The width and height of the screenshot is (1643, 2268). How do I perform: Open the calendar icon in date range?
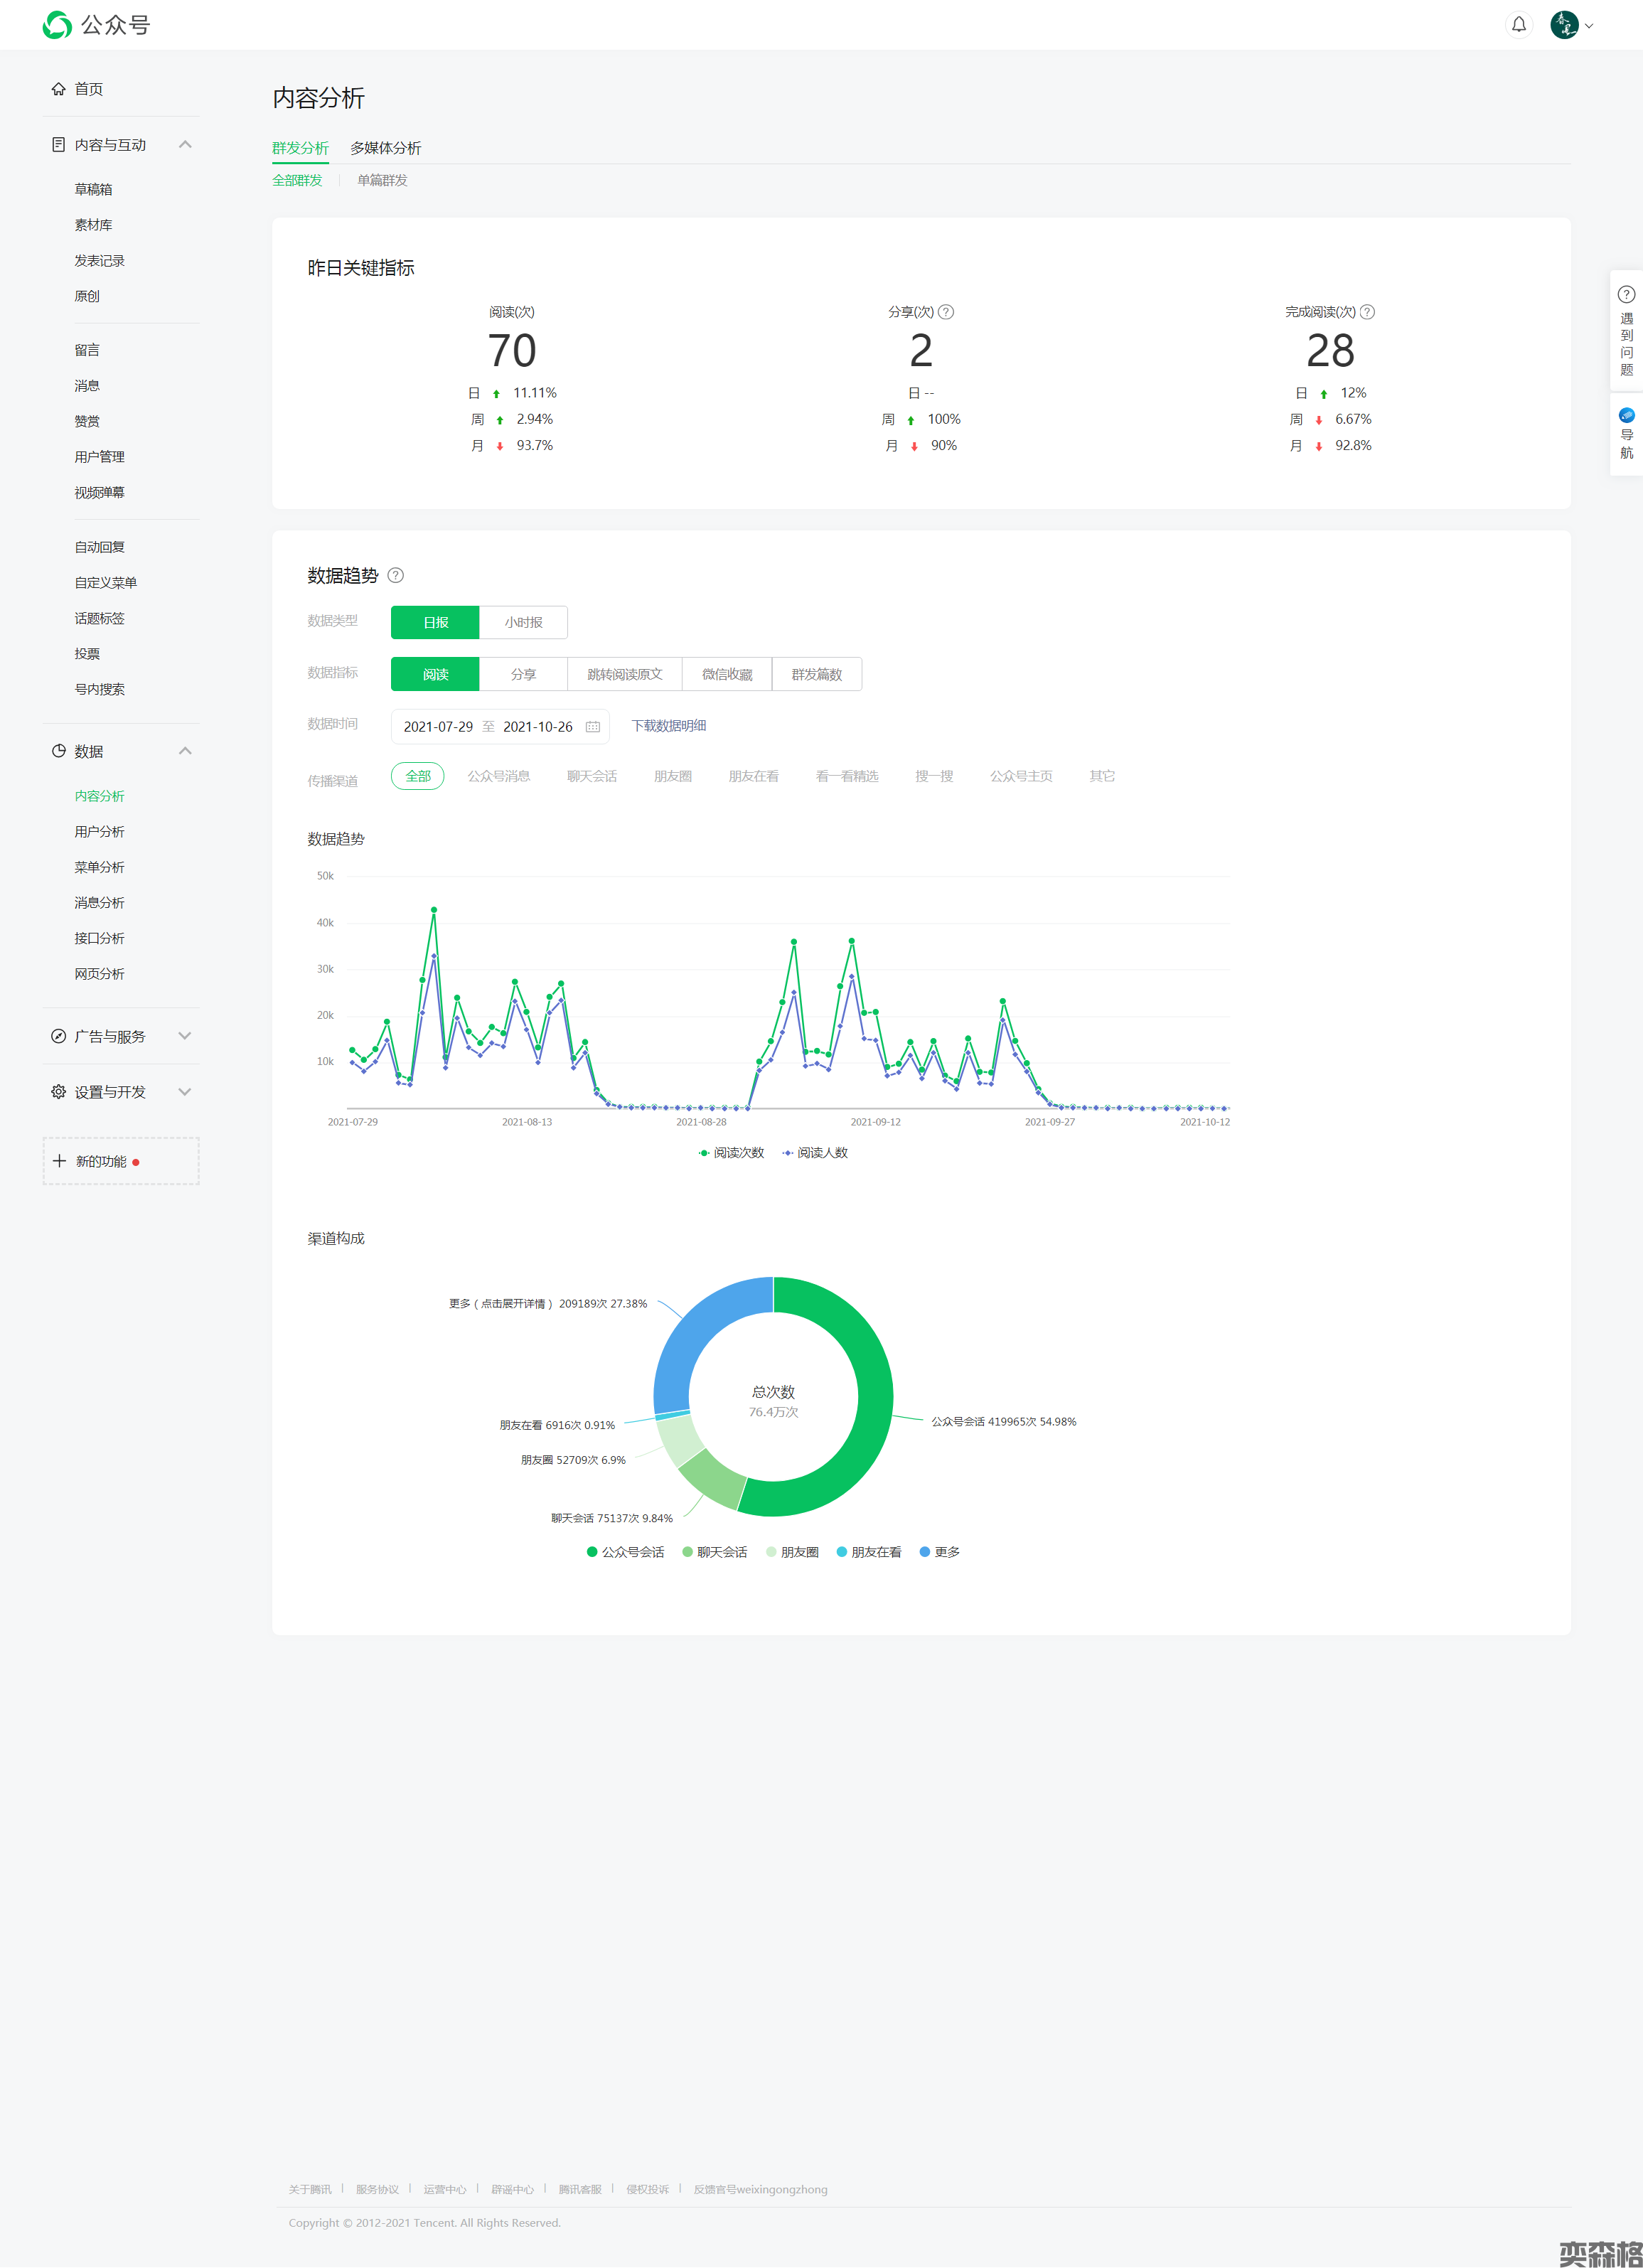coord(592,727)
